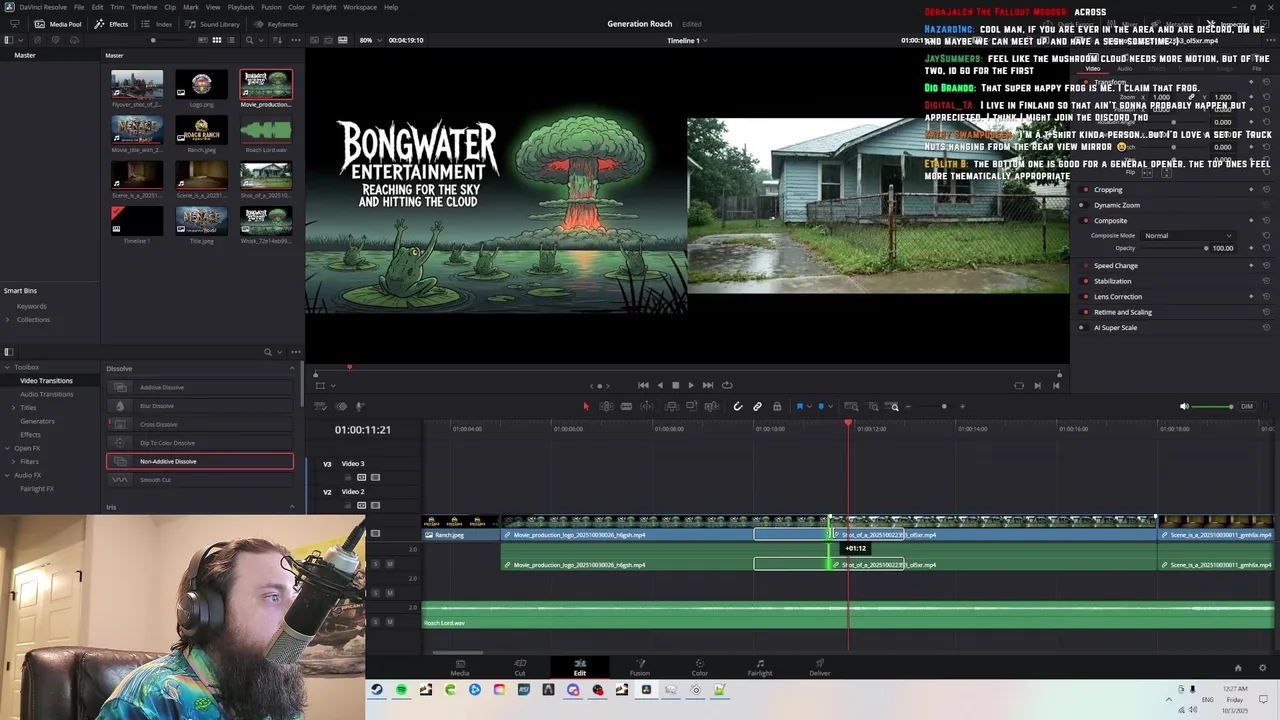Toggle the Media Pool panel button
Screen dimensions: 1280x720
click(58, 24)
